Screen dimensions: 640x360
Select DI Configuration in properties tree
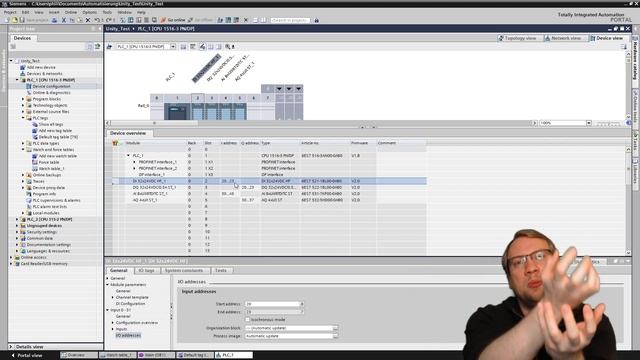click(130, 304)
